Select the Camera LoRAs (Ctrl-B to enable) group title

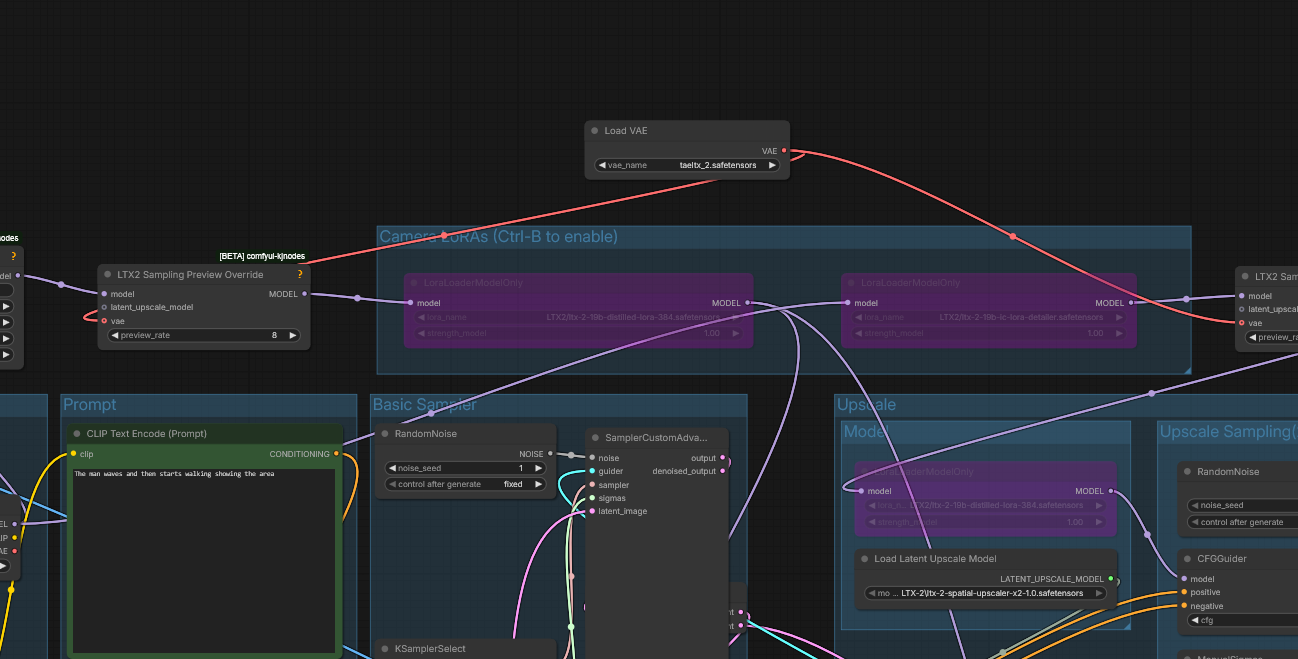pyautogui.click(x=498, y=237)
